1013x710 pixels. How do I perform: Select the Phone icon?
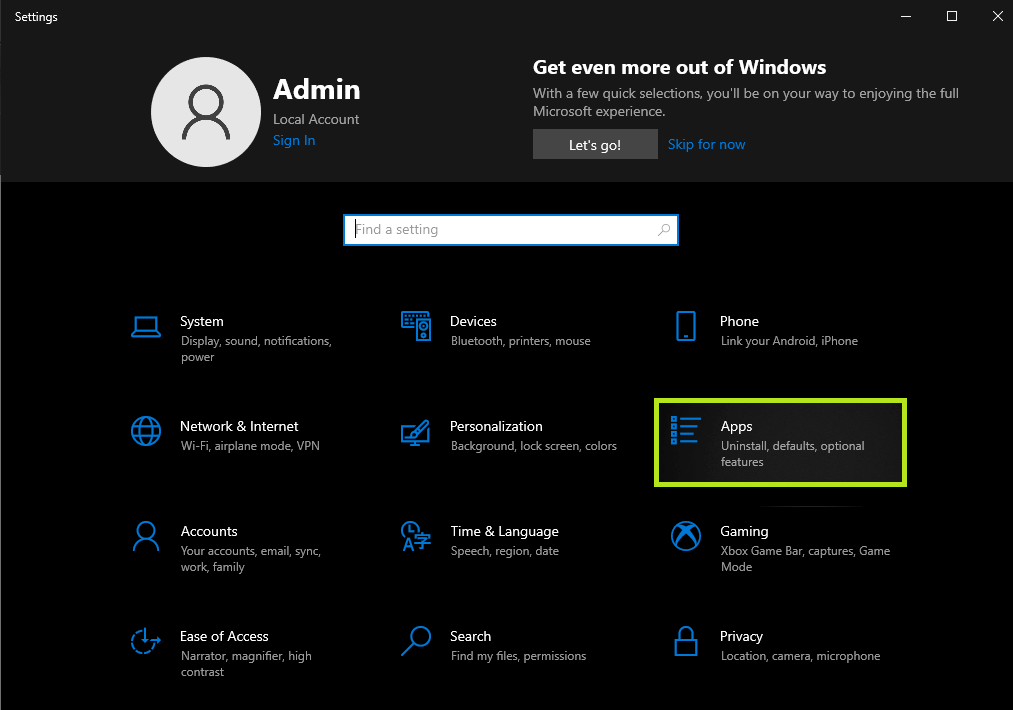[x=685, y=326]
